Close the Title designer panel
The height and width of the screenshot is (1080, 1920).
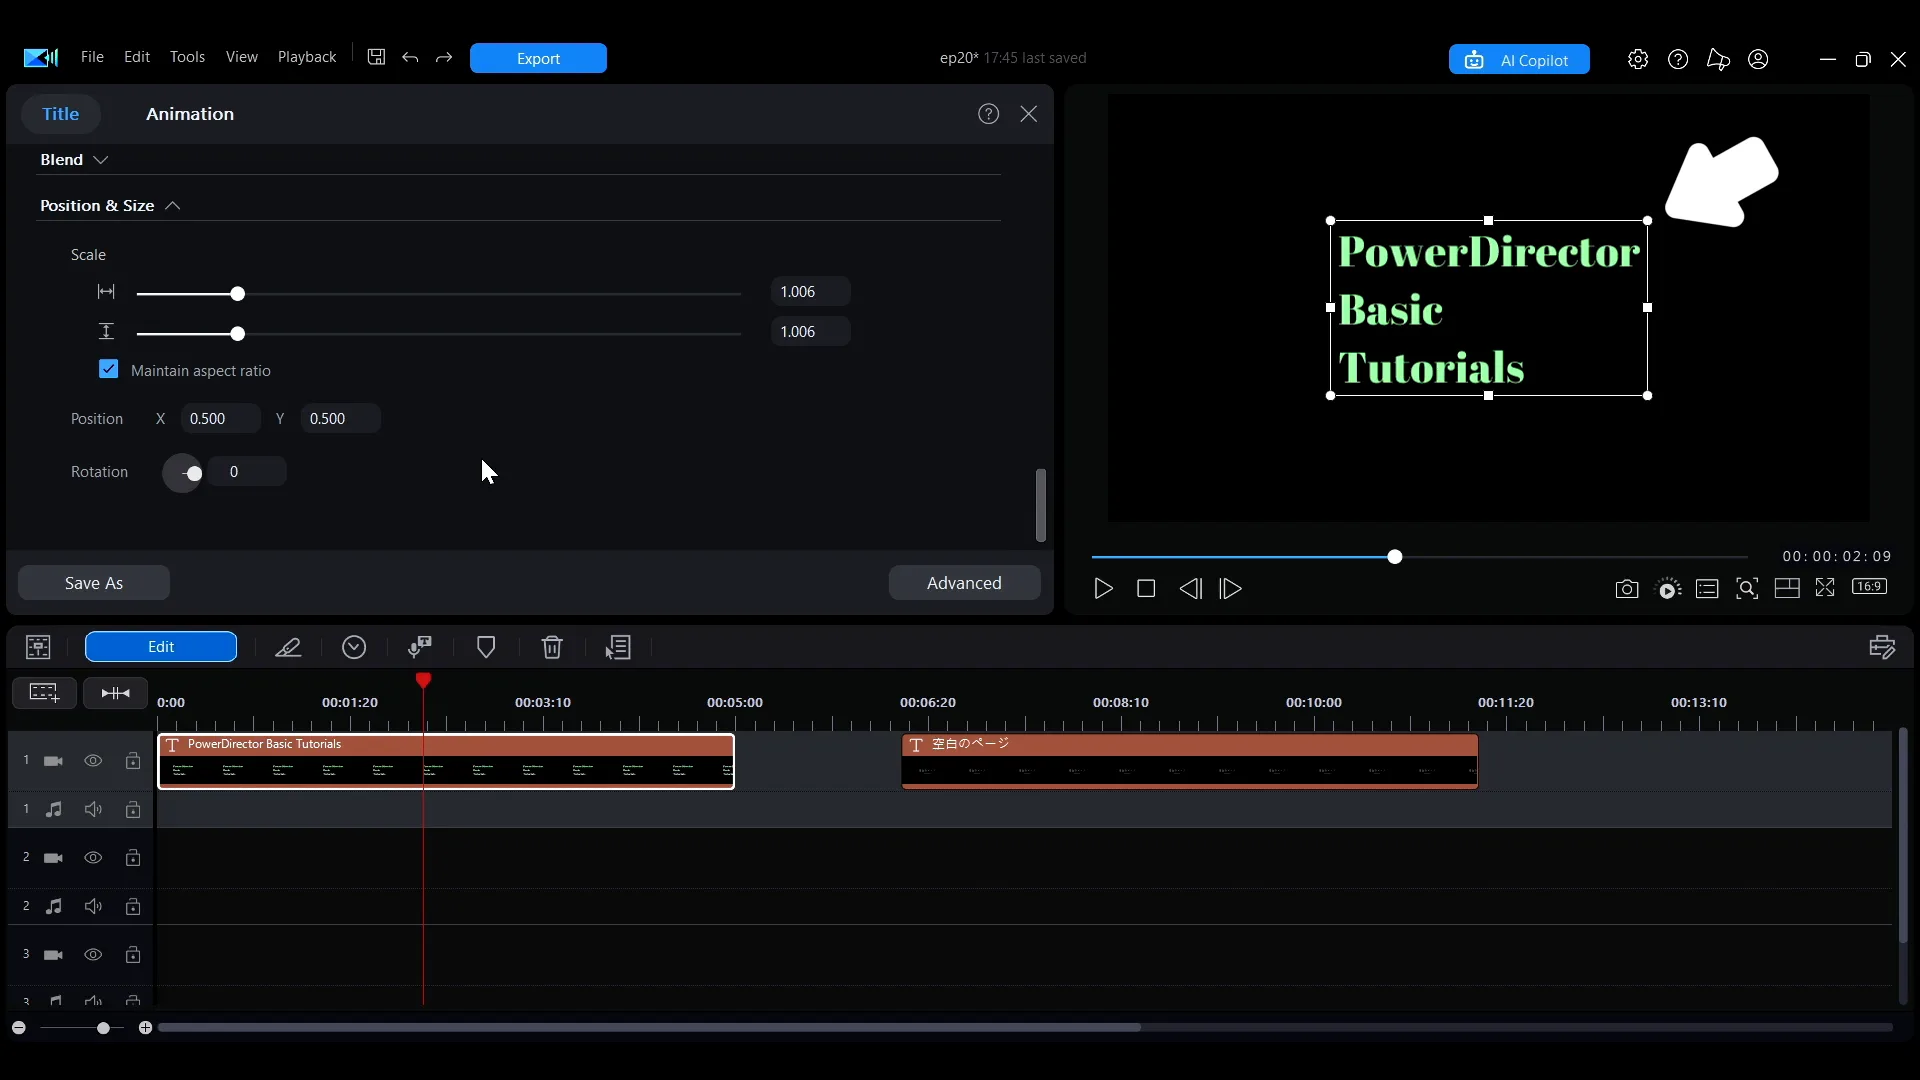(1029, 114)
